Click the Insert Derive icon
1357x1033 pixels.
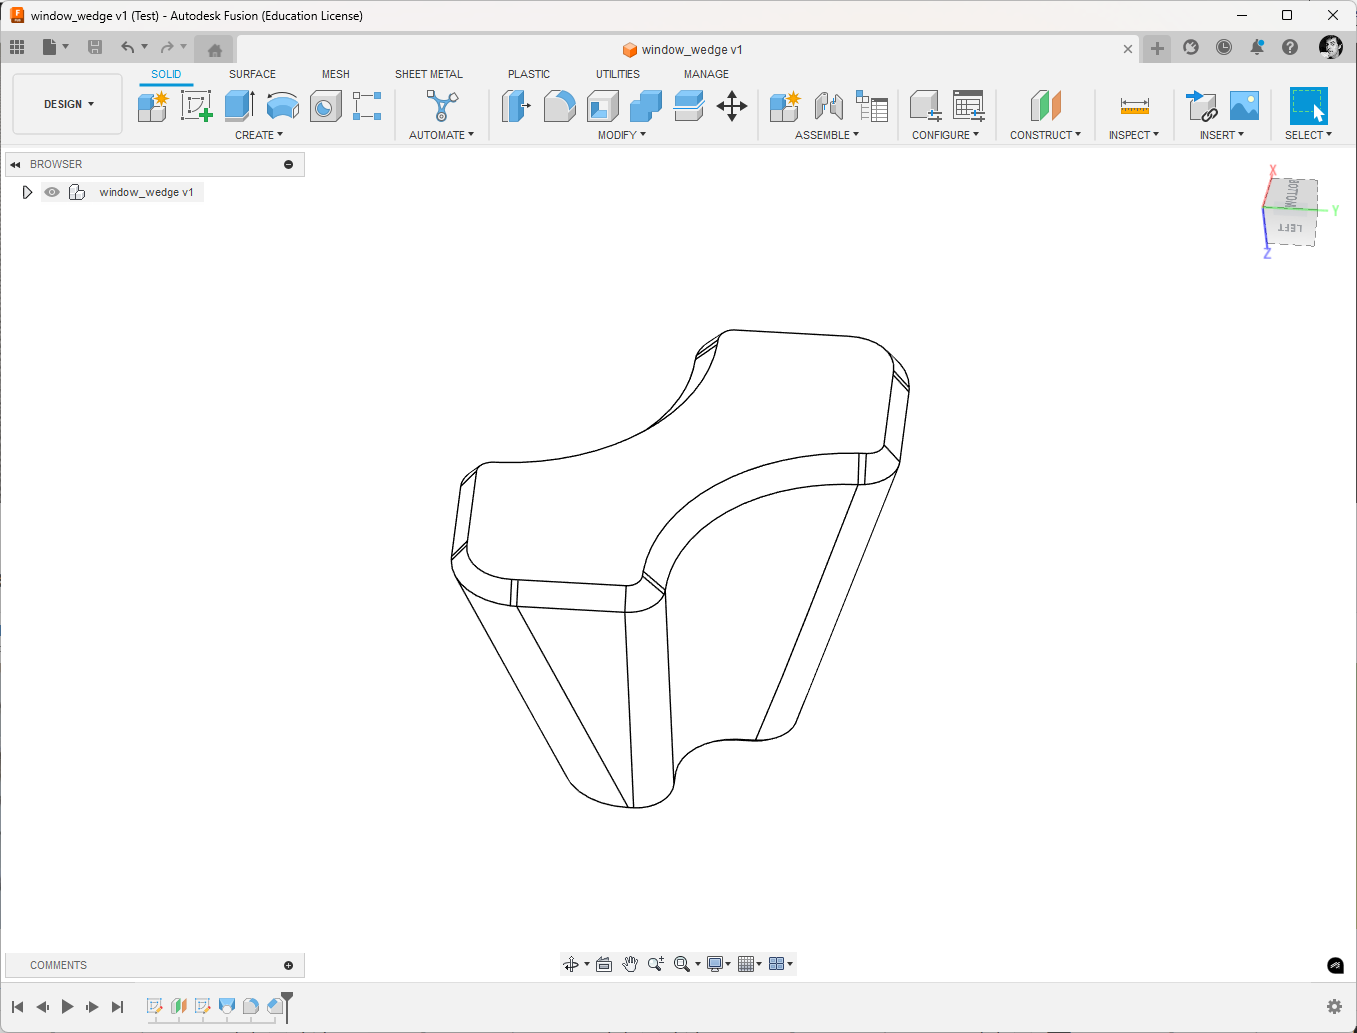pyautogui.click(x=1201, y=106)
